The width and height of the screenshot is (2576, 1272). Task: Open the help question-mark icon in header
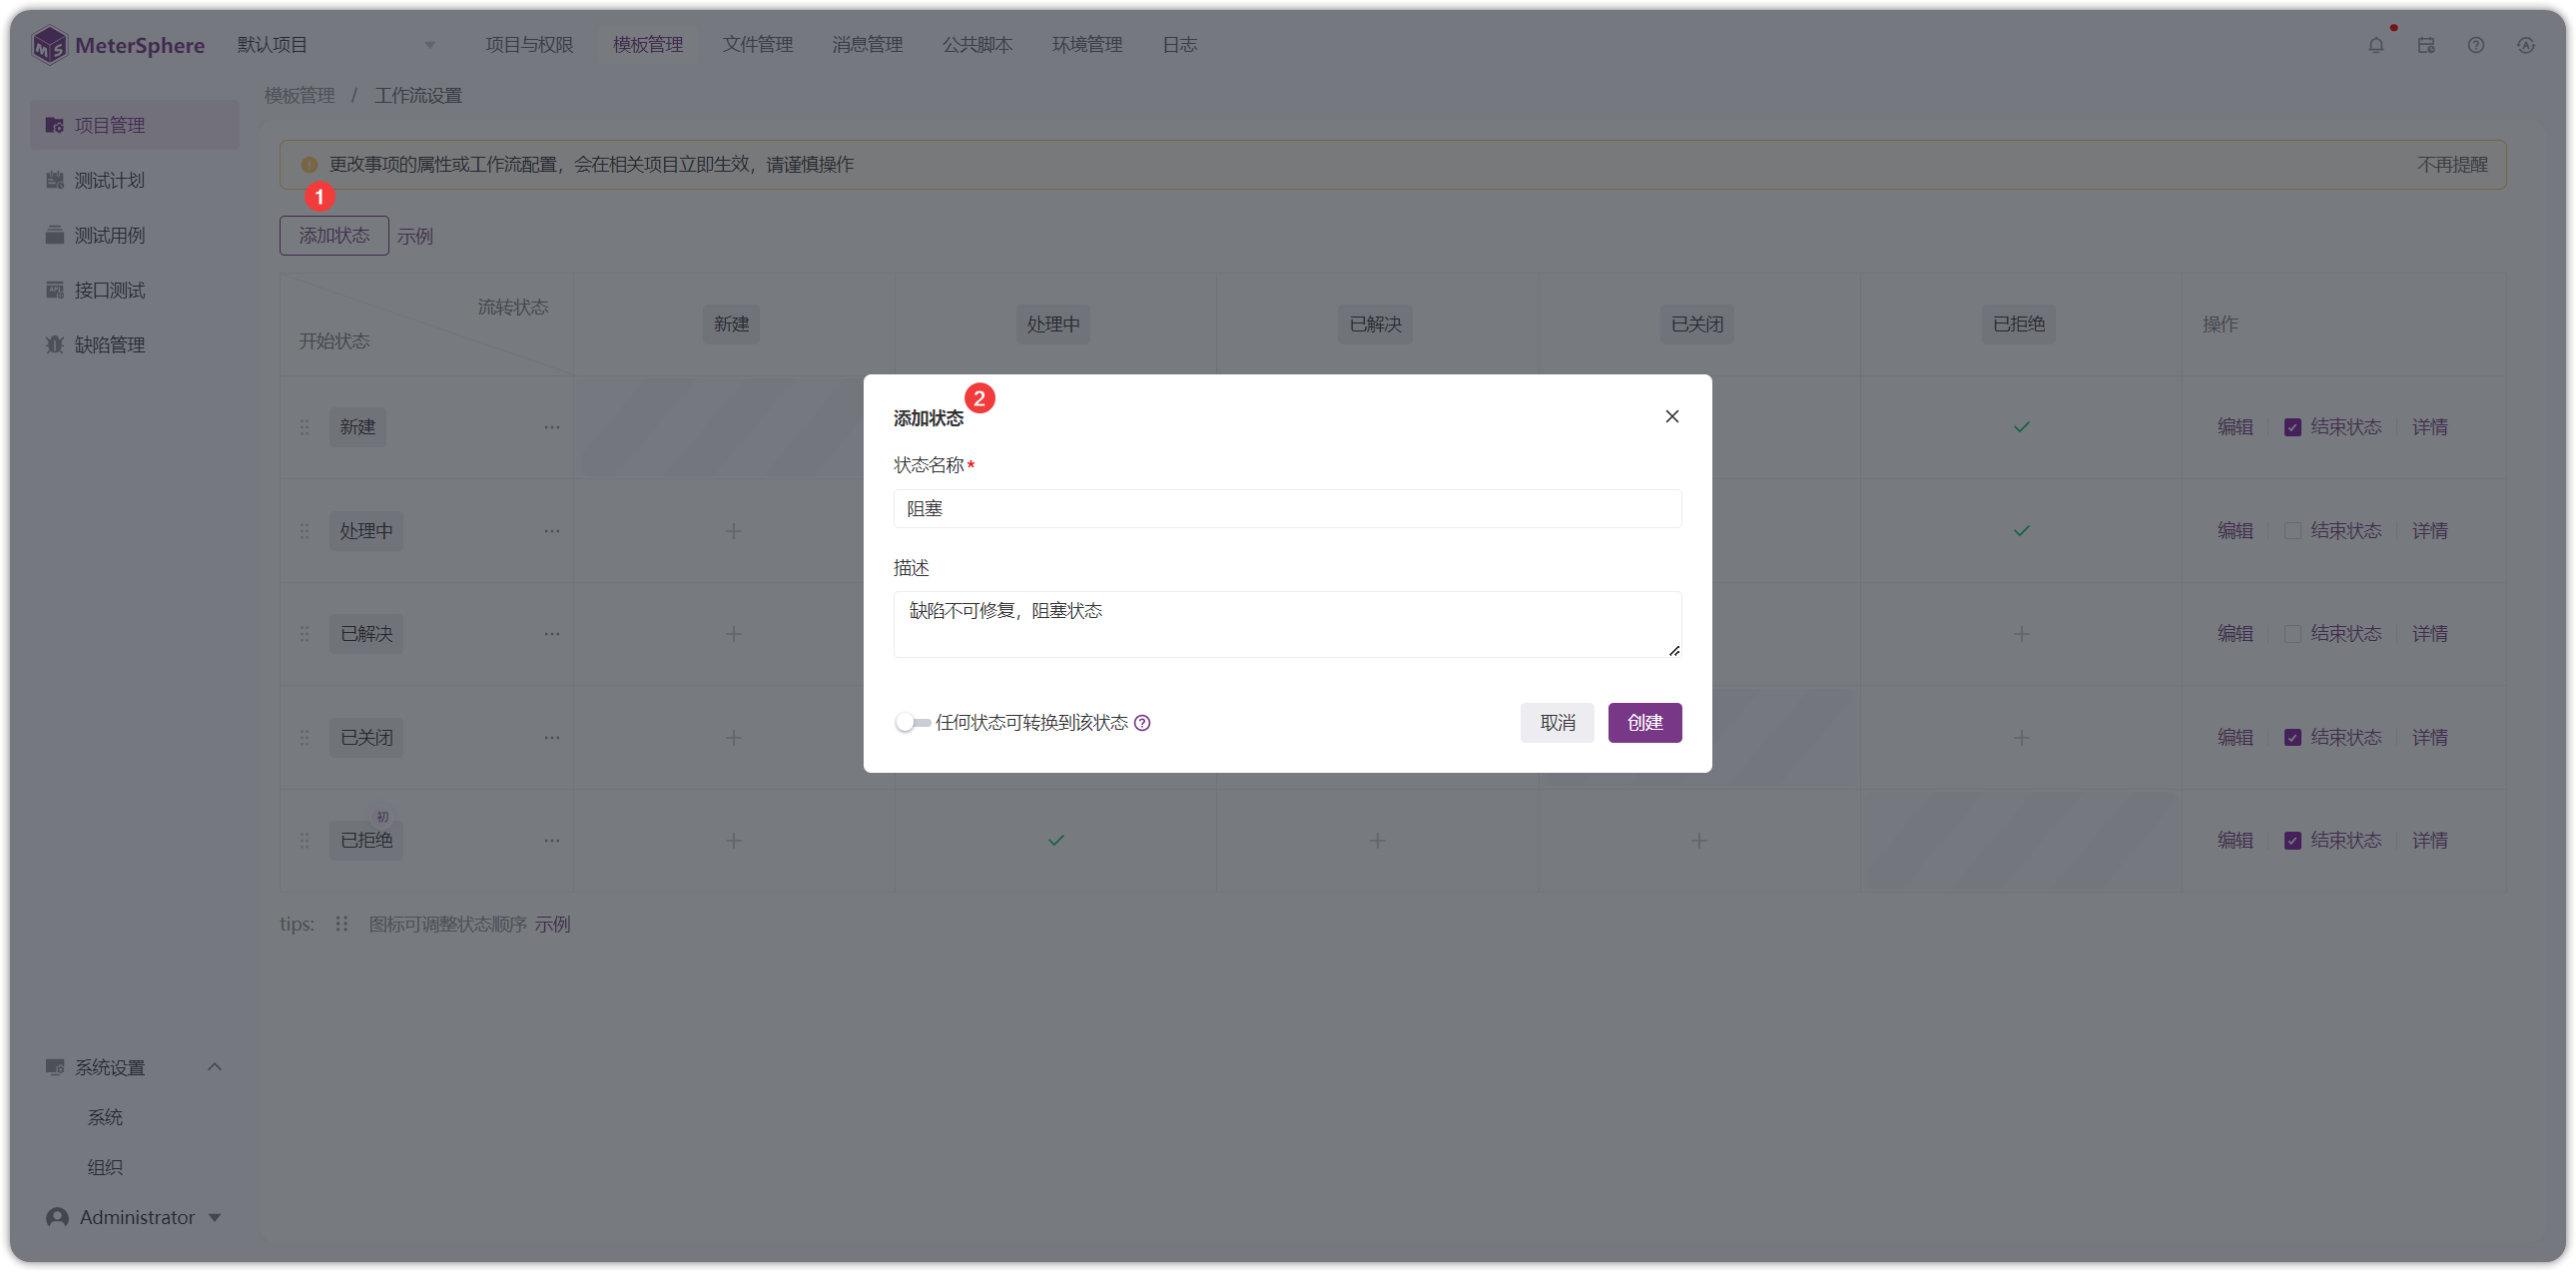(2476, 45)
